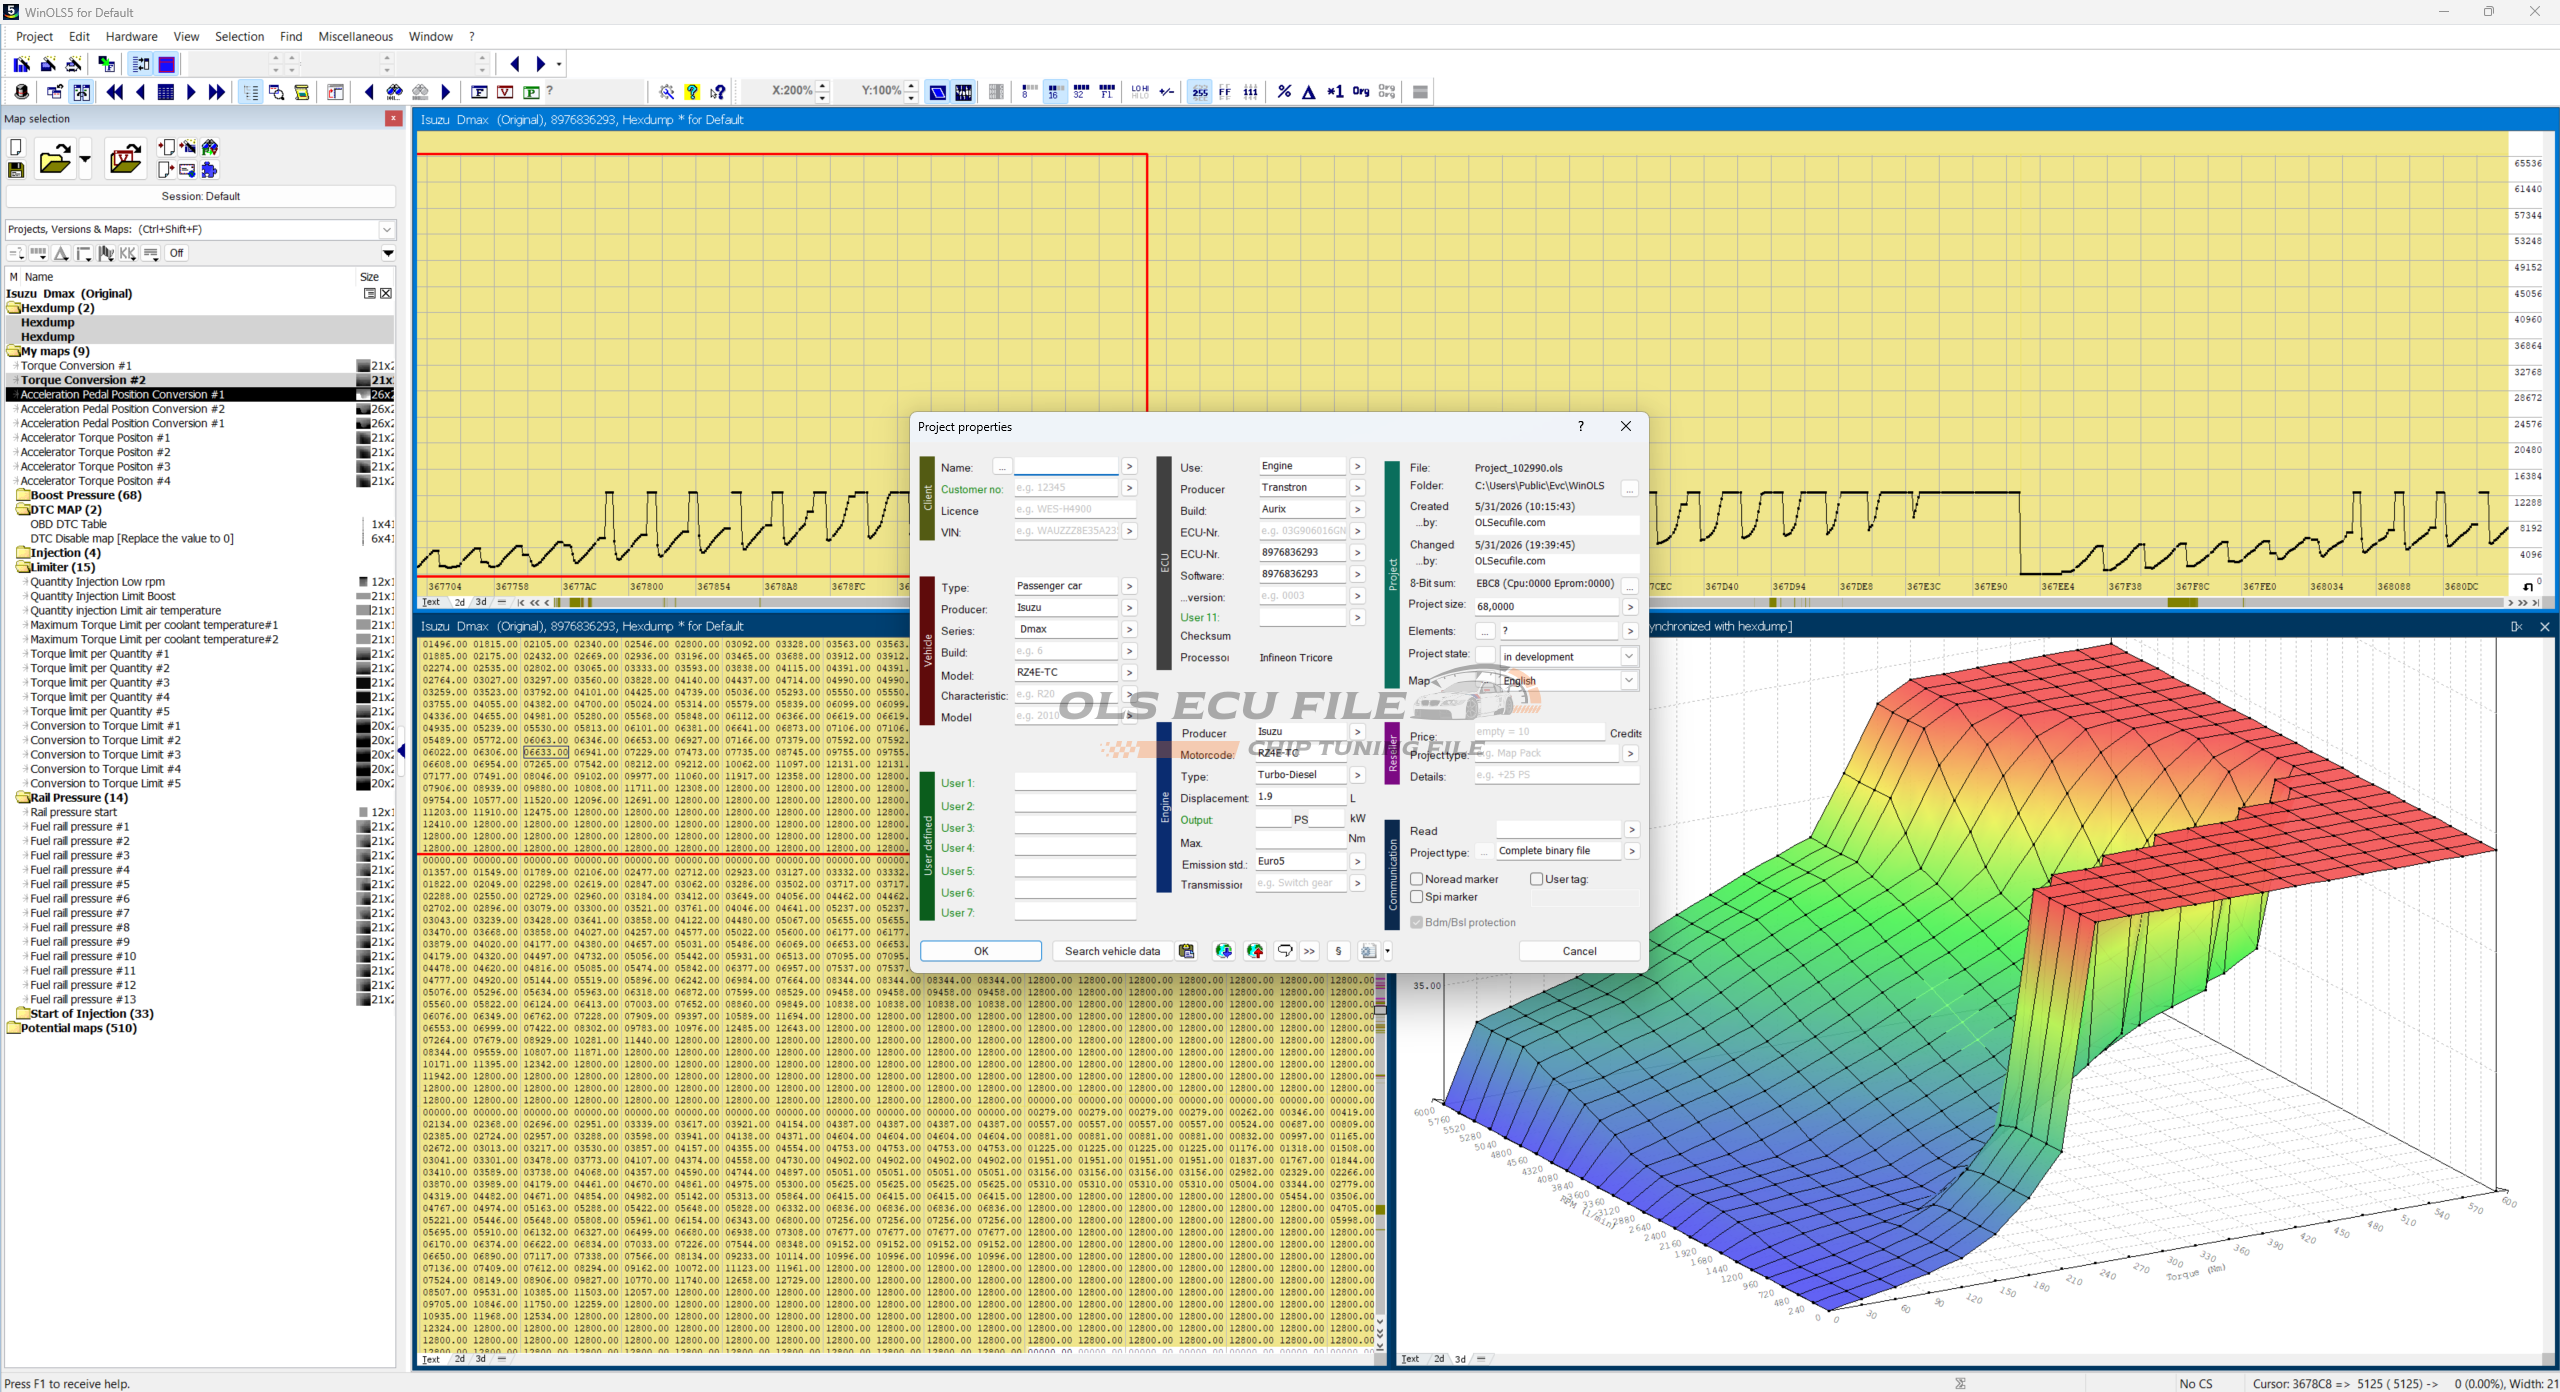Open dropdown arrow beside last dialog icon button

pos(1387,951)
